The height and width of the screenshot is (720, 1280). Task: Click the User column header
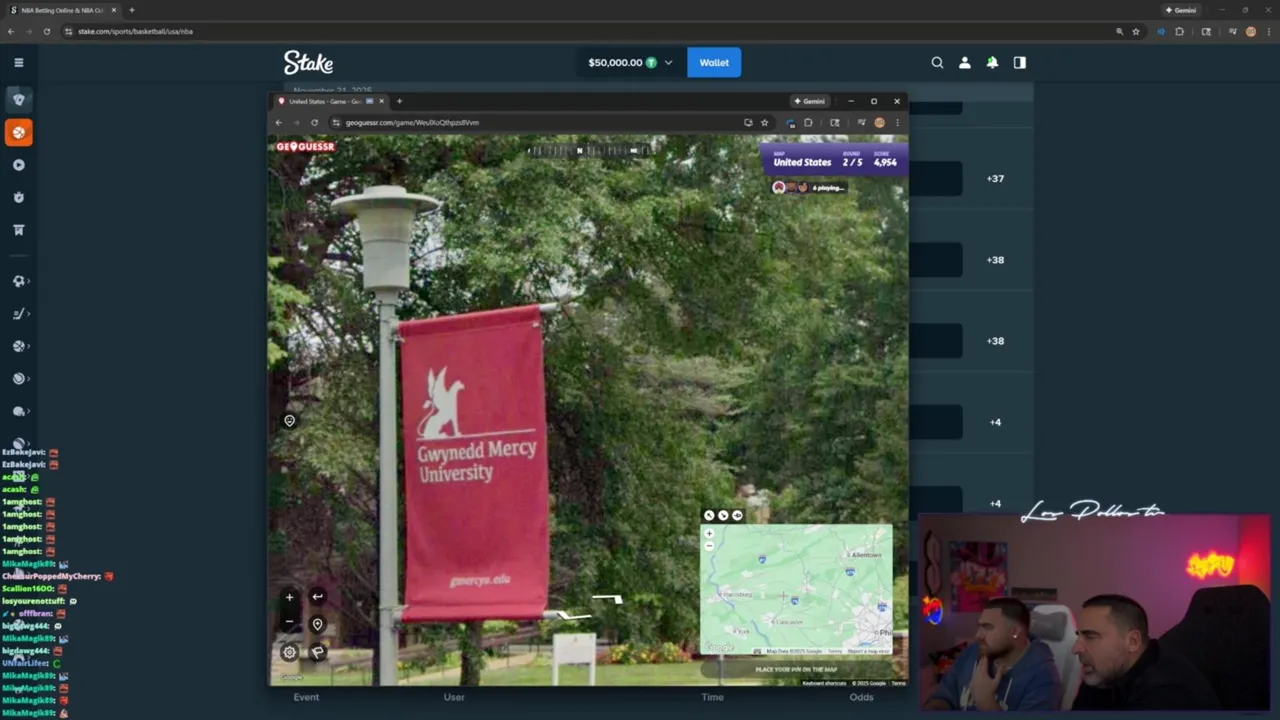point(454,697)
